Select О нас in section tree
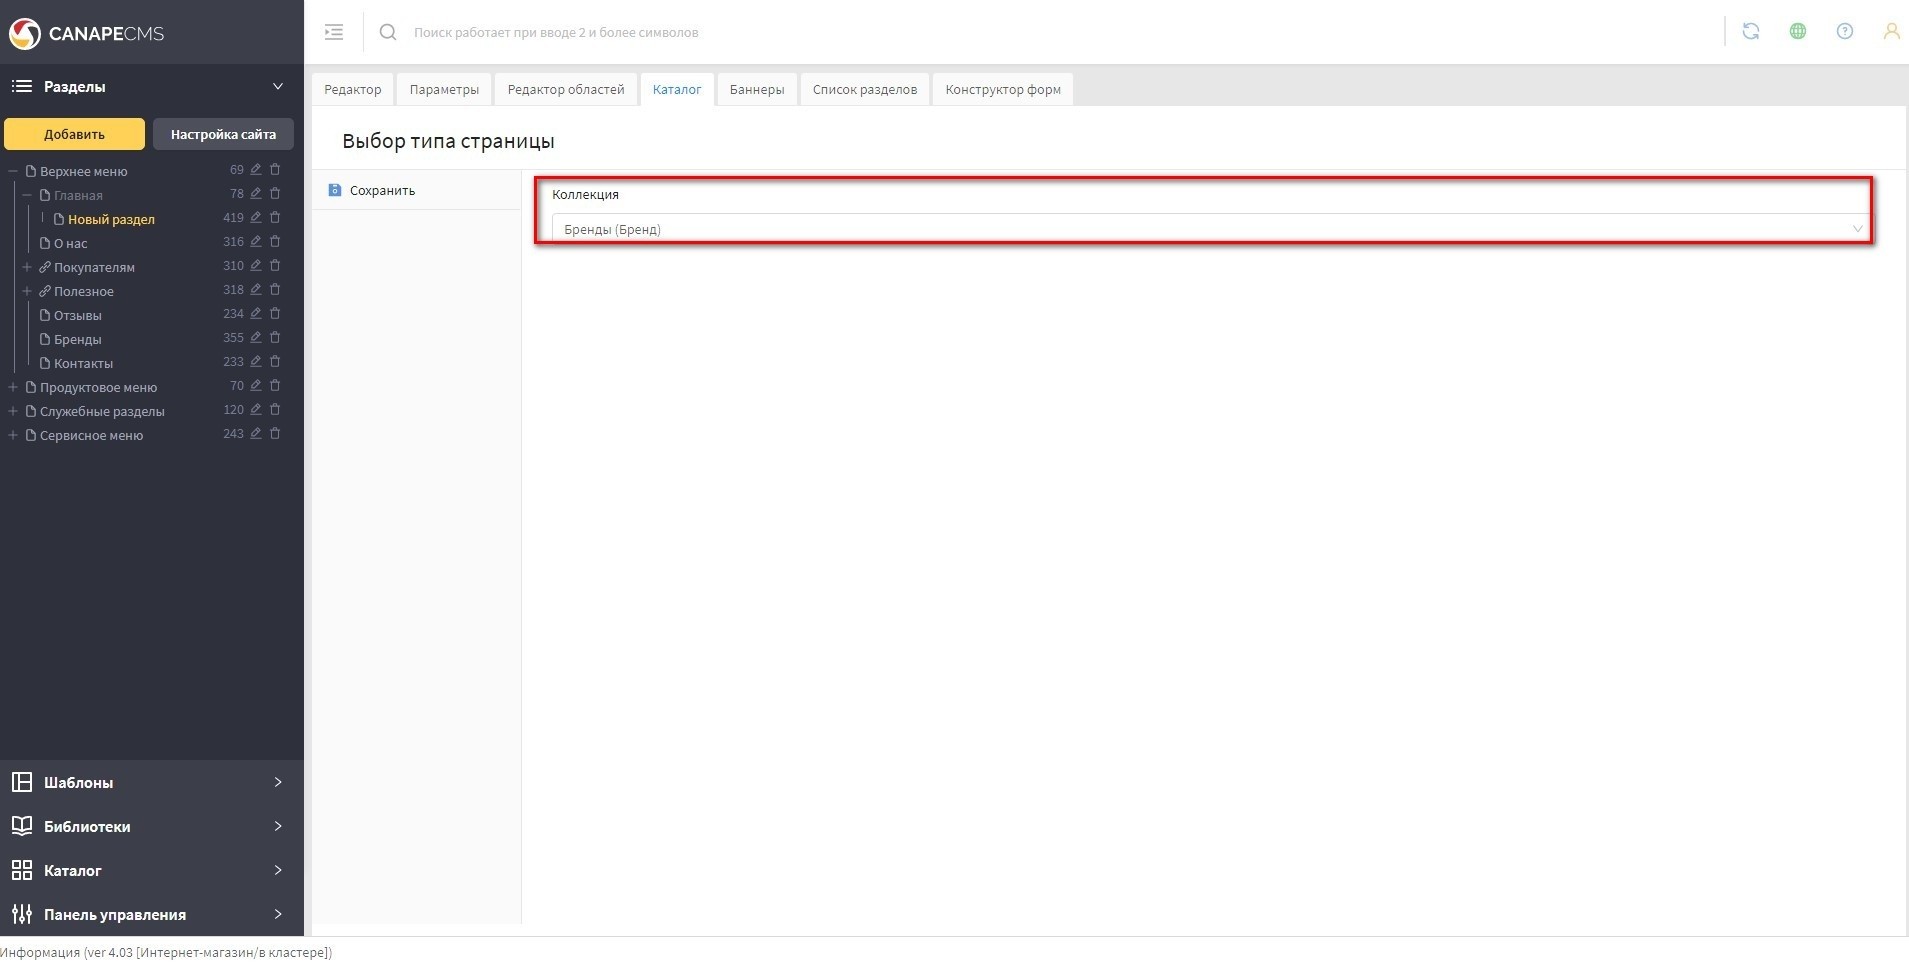Viewport: 1909px width, 964px height. point(70,243)
